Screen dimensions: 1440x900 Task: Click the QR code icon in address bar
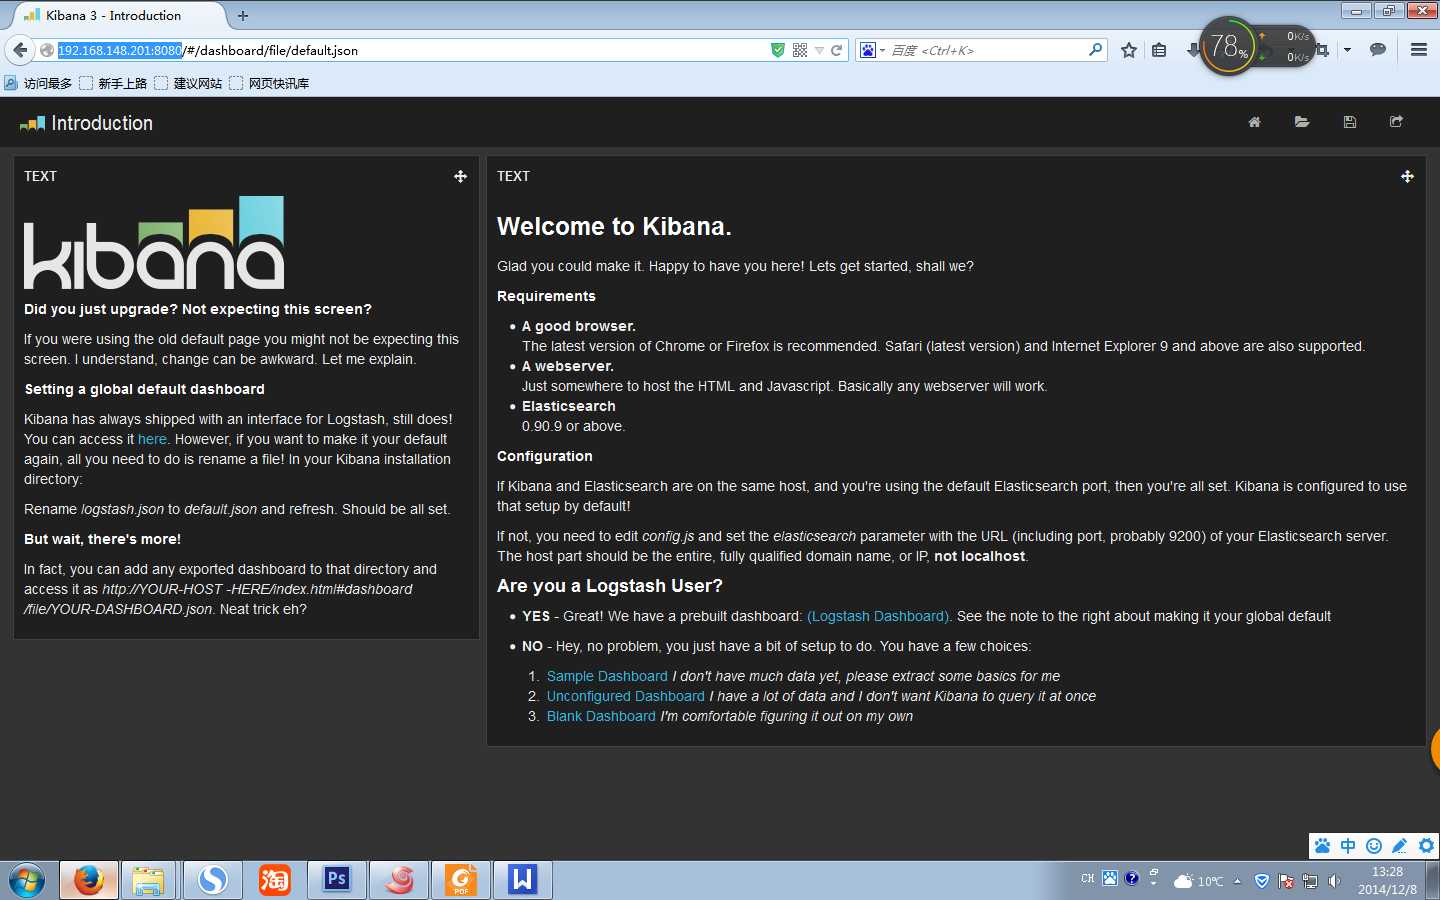pos(800,50)
